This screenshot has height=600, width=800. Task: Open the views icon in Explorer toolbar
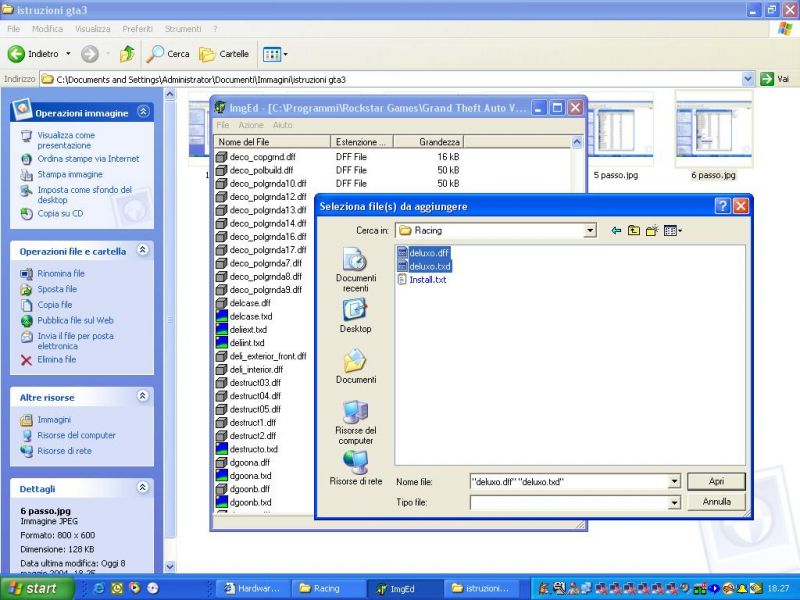click(x=274, y=54)
